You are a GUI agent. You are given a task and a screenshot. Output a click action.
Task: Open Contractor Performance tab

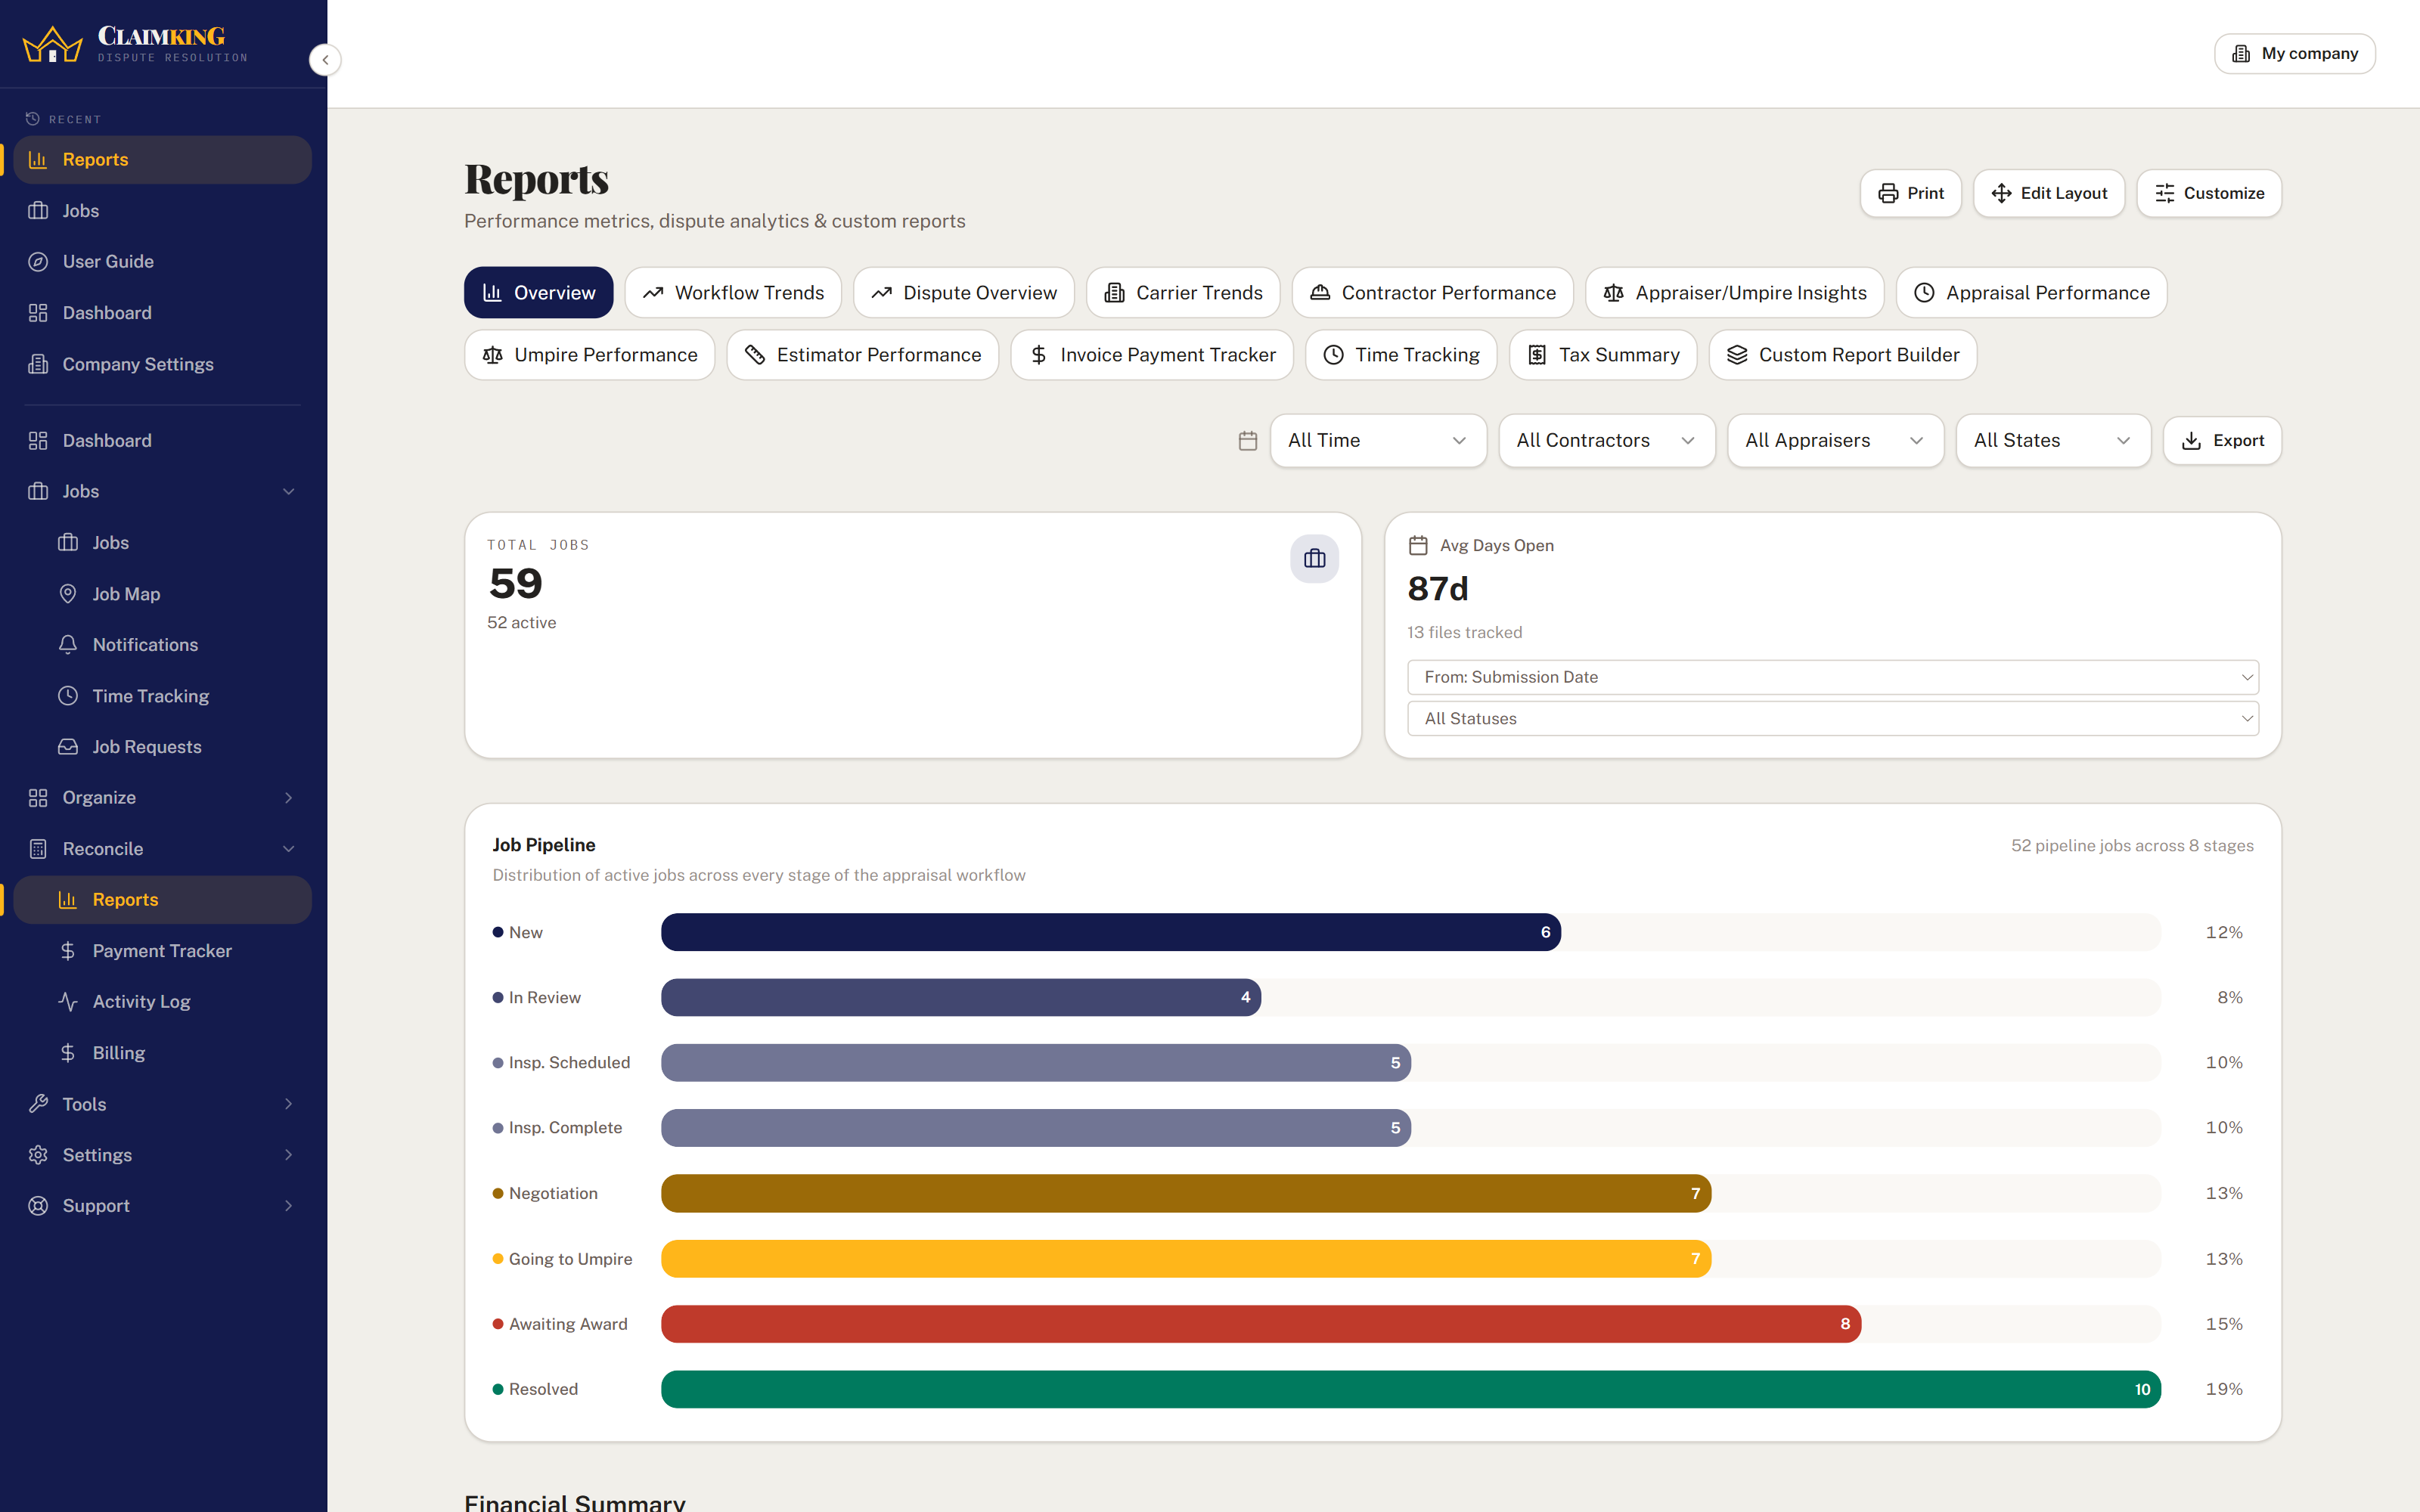pos(1432,293)
